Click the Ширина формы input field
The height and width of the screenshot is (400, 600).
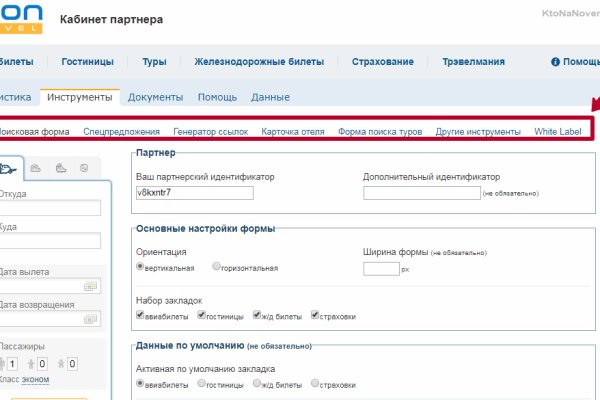point(381,268)
